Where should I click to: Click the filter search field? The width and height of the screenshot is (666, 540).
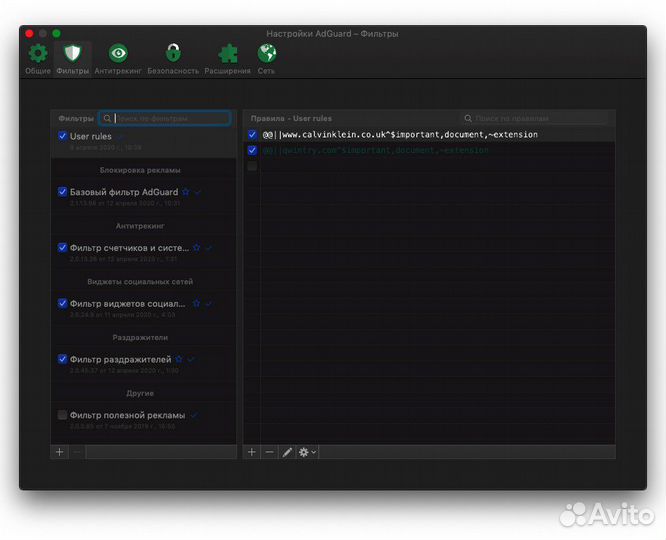point(165,118)
